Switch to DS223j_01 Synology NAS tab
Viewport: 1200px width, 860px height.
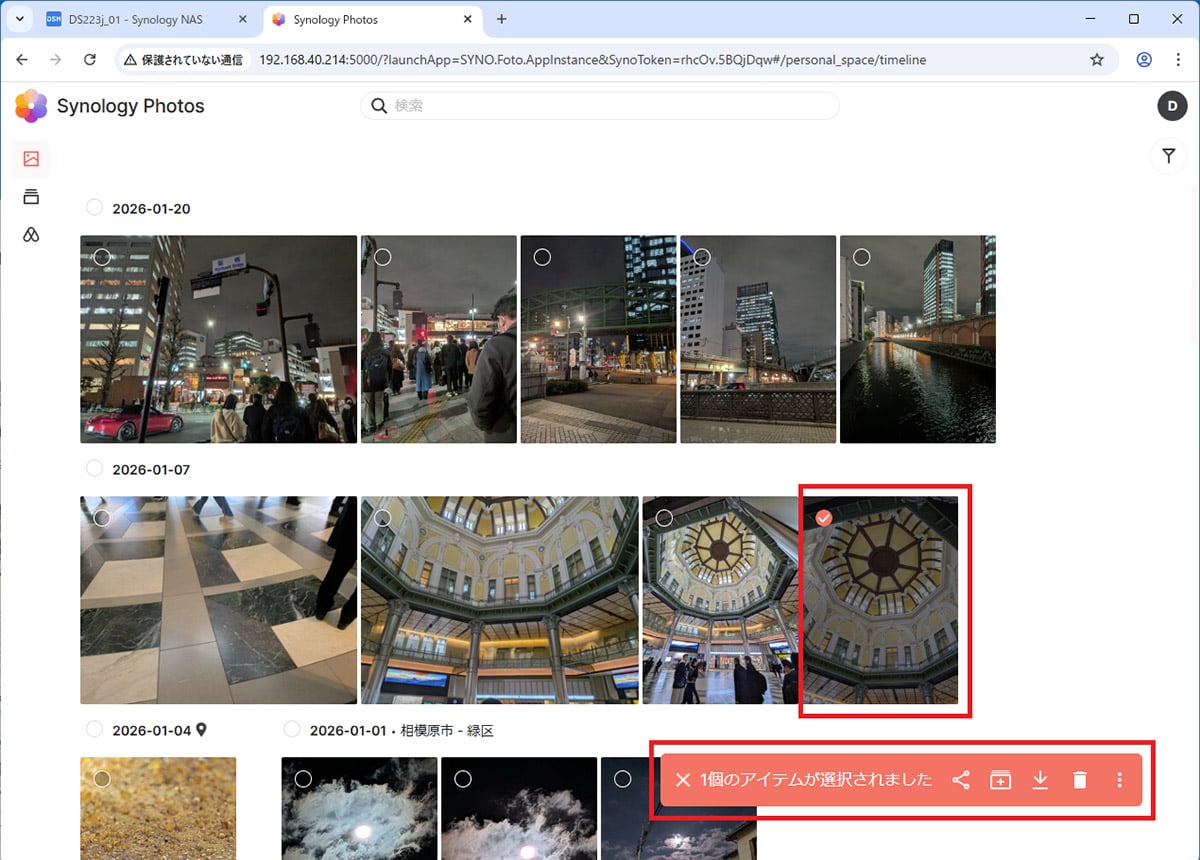145,20
